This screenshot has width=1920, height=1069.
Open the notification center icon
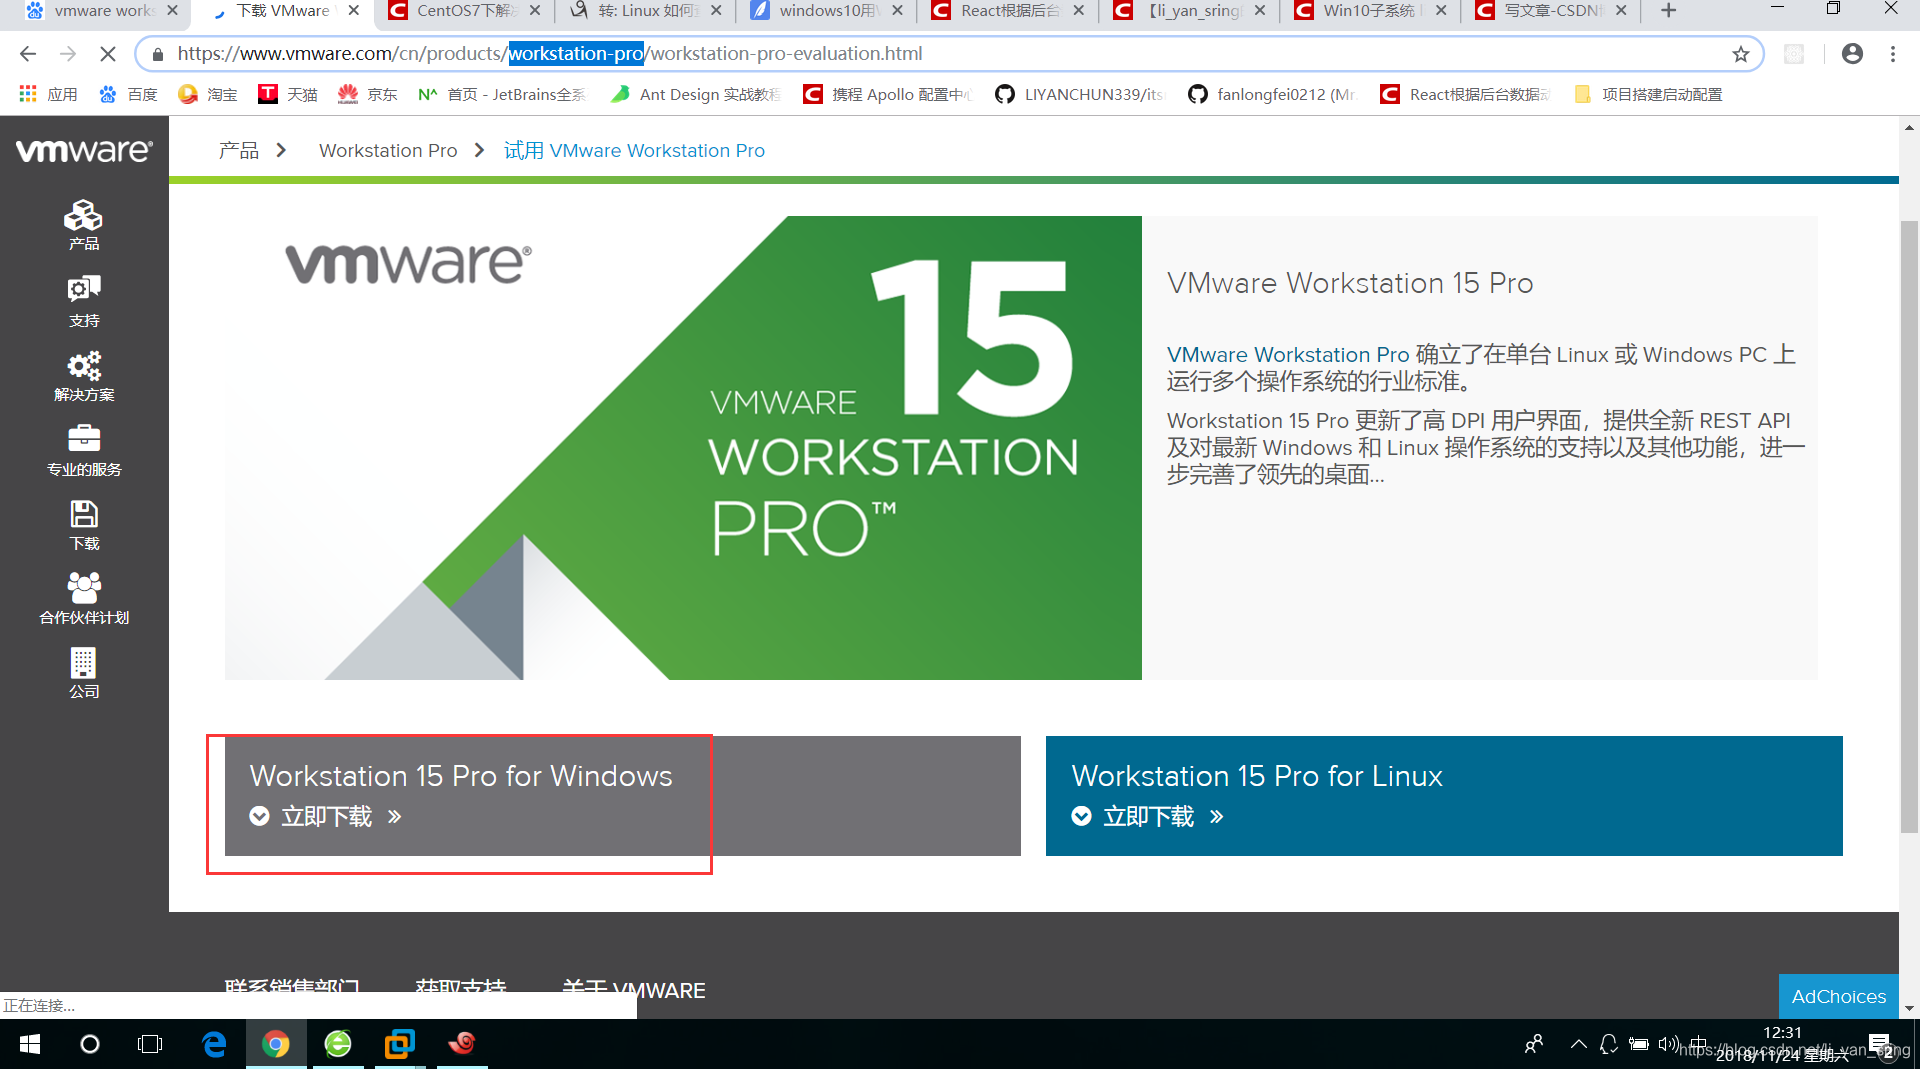pos(1880,1044)
